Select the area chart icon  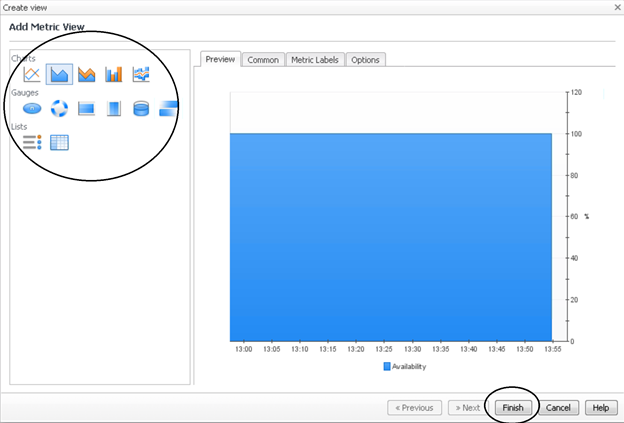tap(59, 74)
